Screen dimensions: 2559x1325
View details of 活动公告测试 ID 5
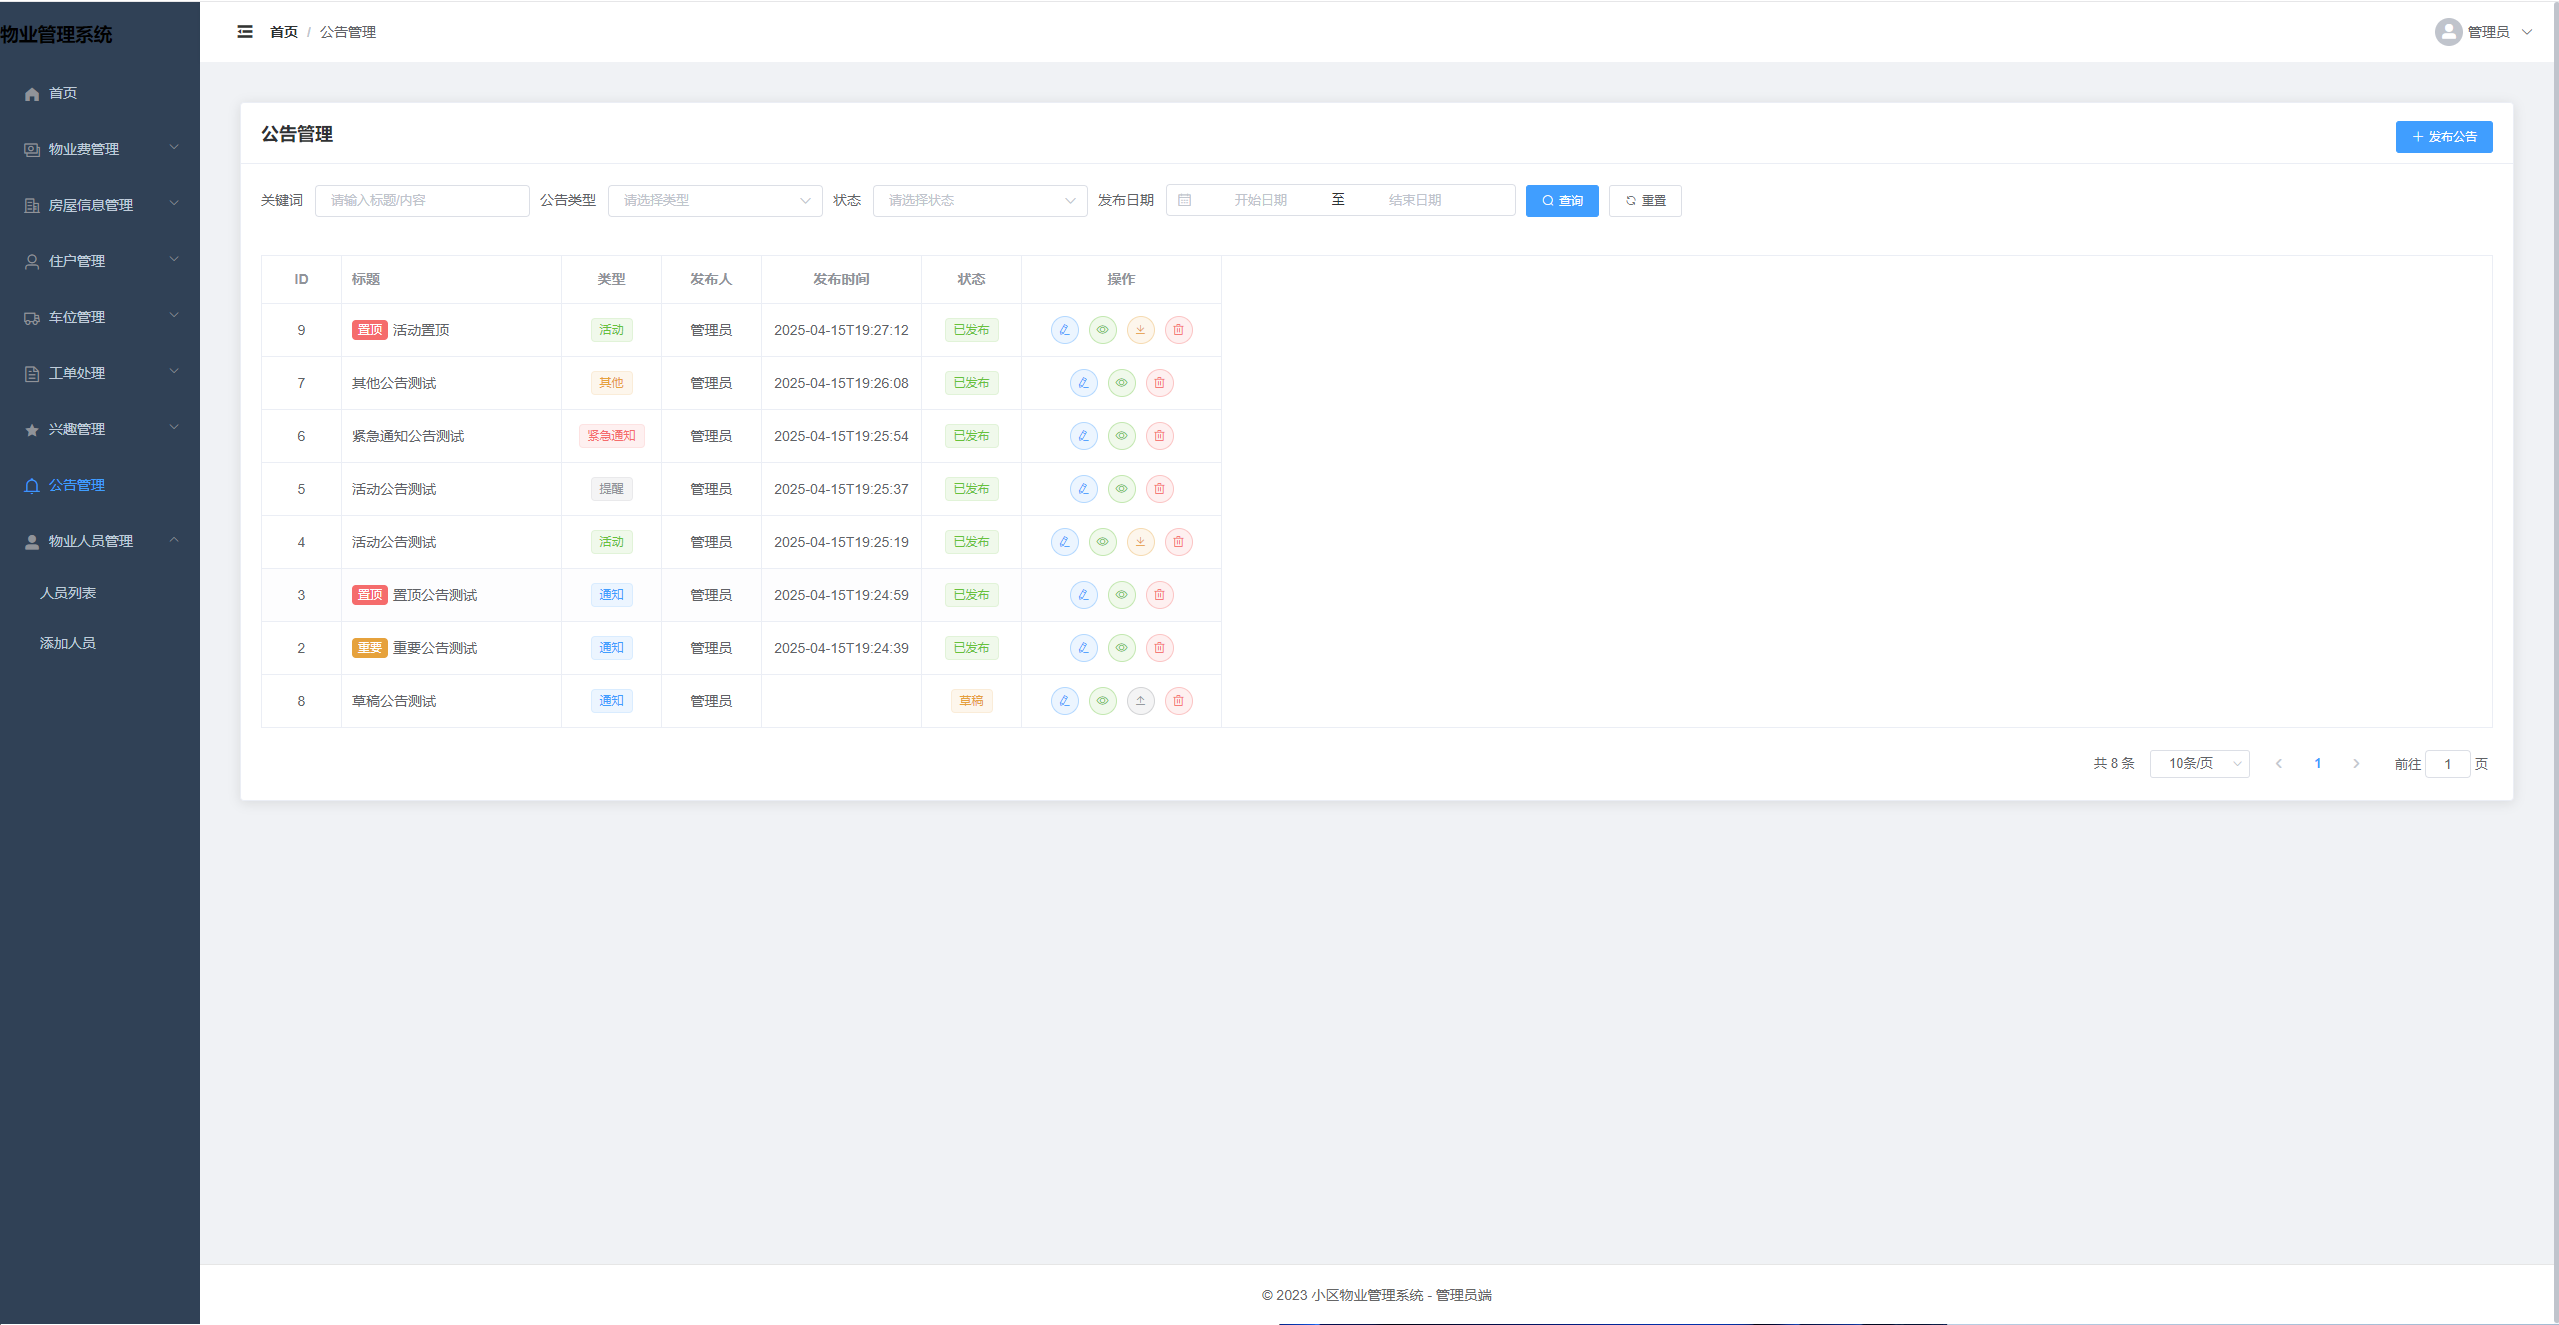pyautogui.click(x=1121, y=489)
